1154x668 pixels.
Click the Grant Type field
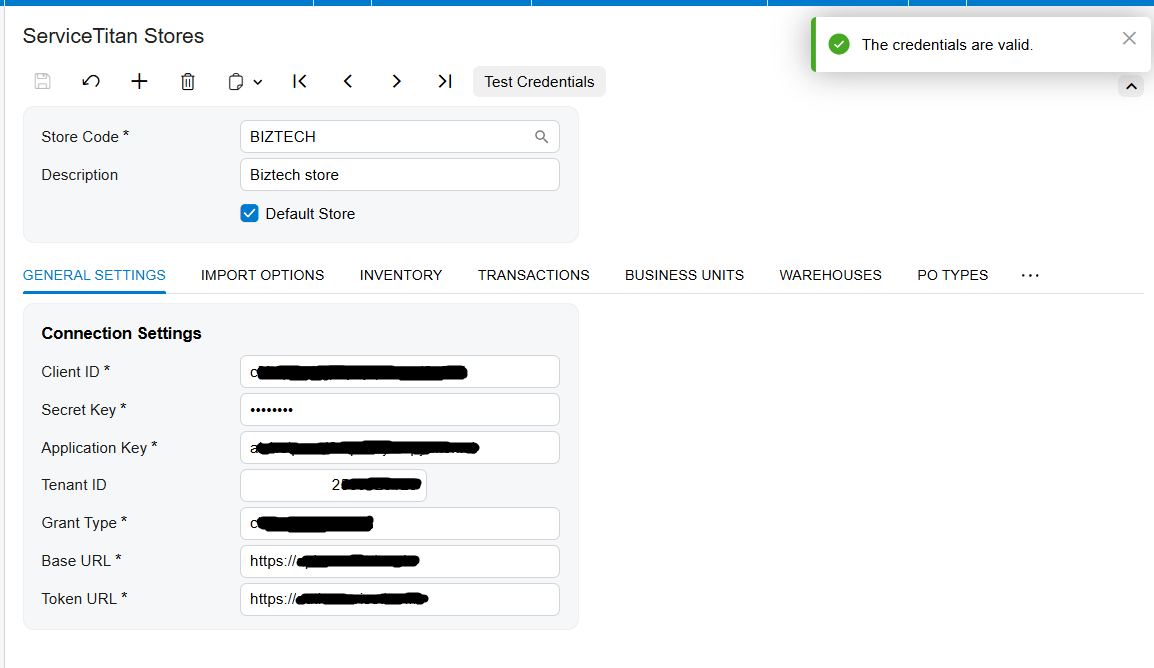coord(400,523)
